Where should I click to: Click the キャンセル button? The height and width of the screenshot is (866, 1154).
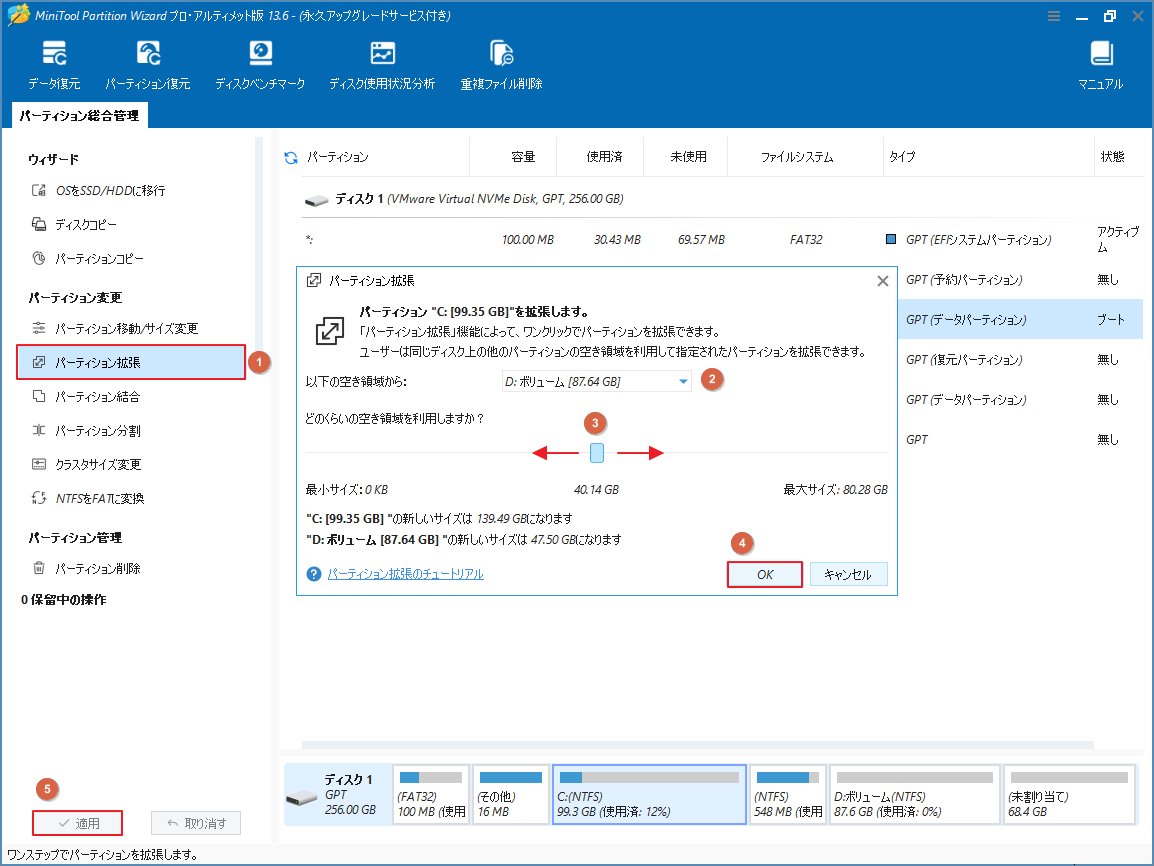[849, 575]
